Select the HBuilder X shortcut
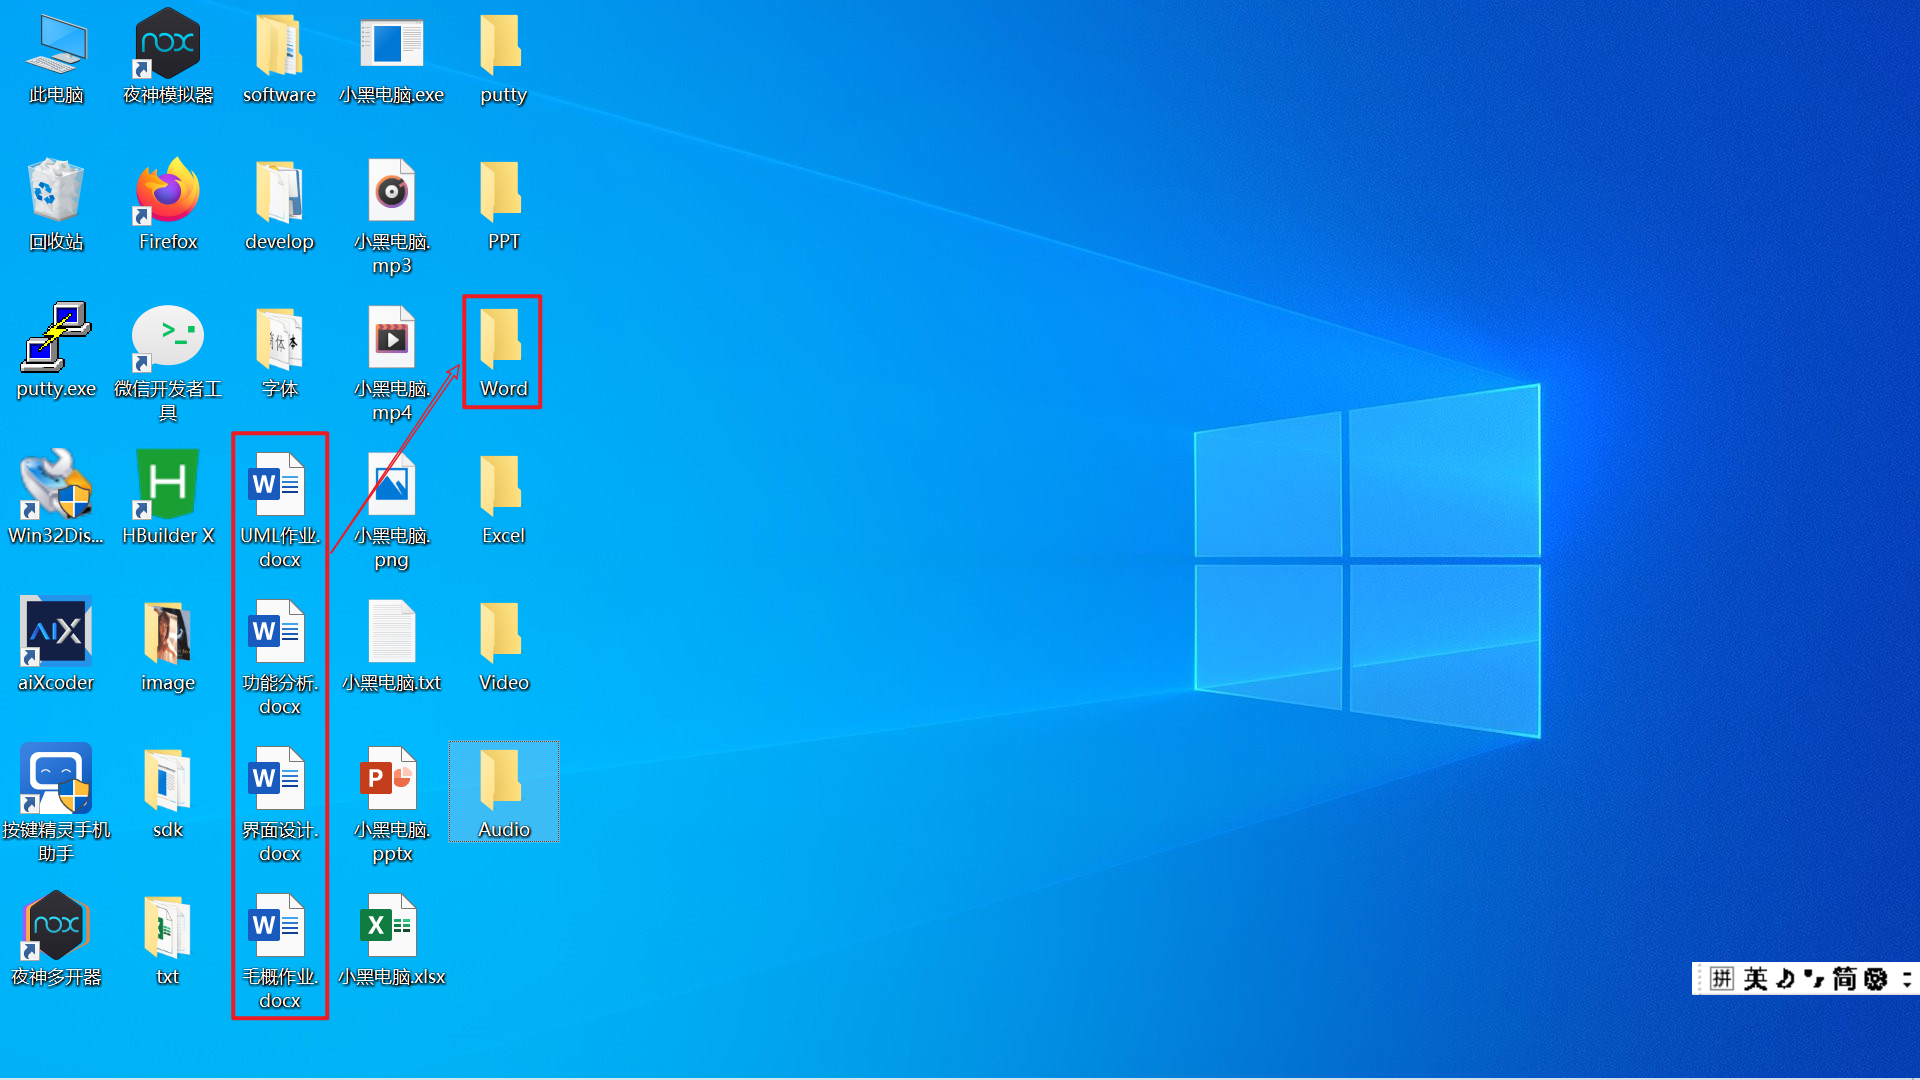Image resolution: width=1920 pixels, height=1080 pixels. coord(167,493)
